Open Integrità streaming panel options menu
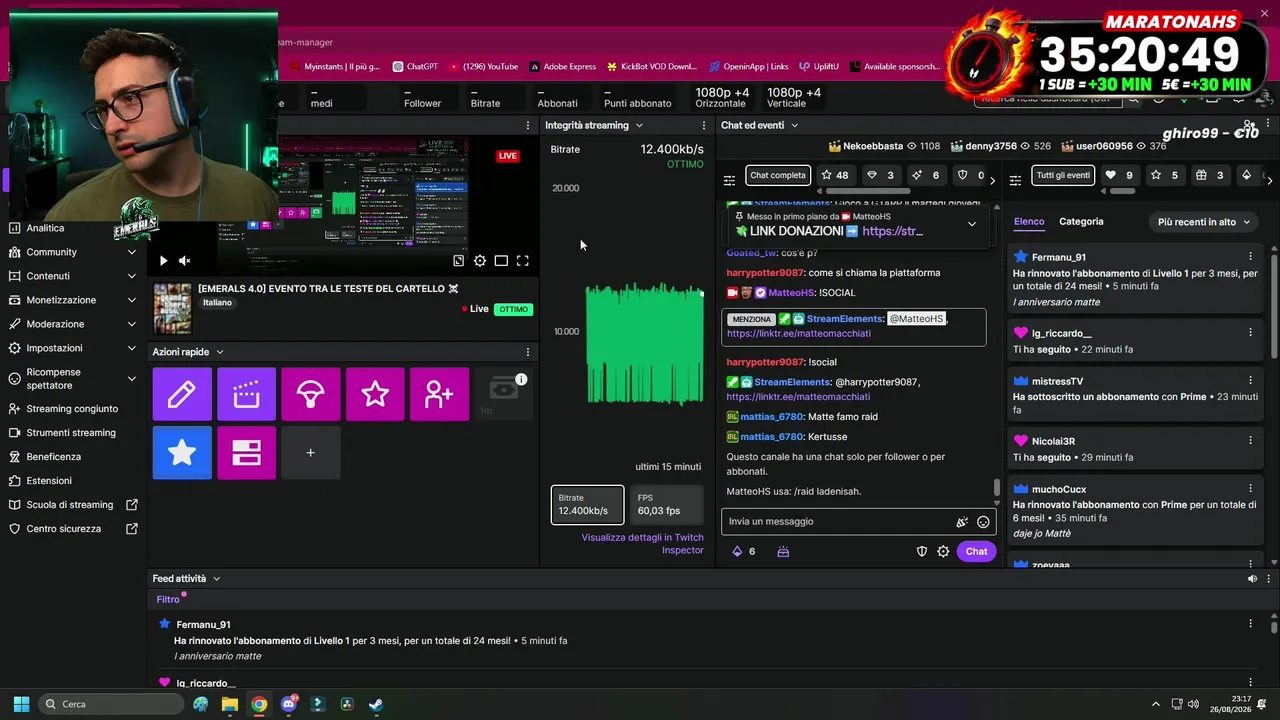This screenshot has width=1280, height=720. [704, 126]
